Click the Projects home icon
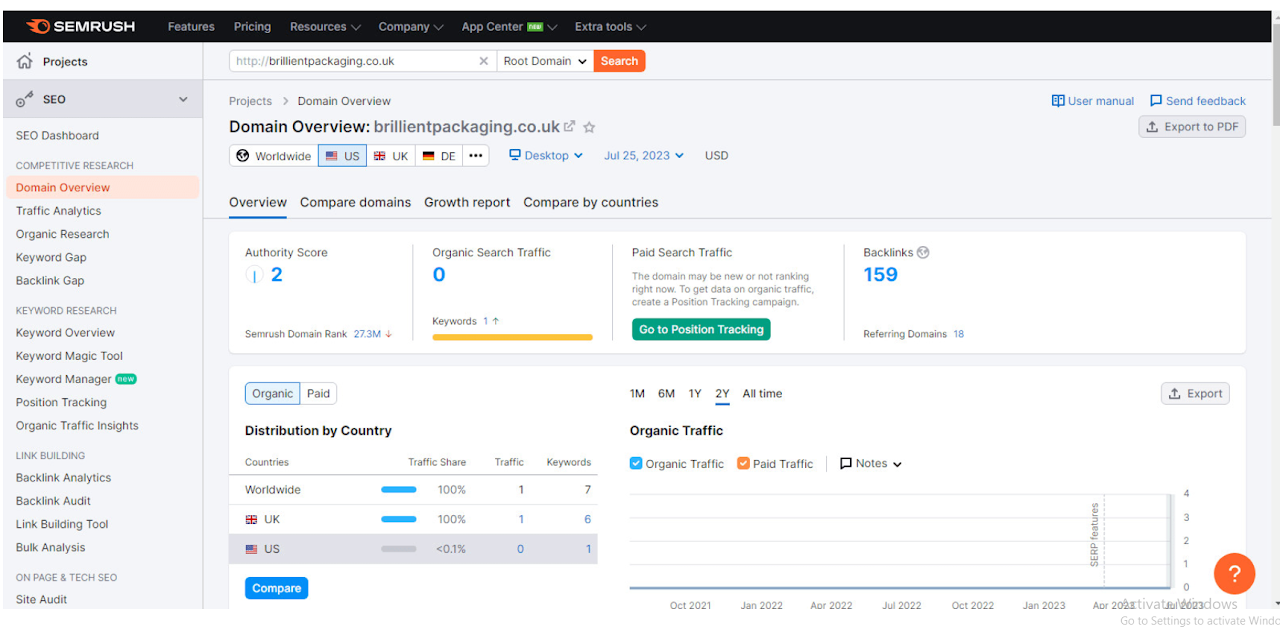Screen dimensions: 1280x644 25,62
